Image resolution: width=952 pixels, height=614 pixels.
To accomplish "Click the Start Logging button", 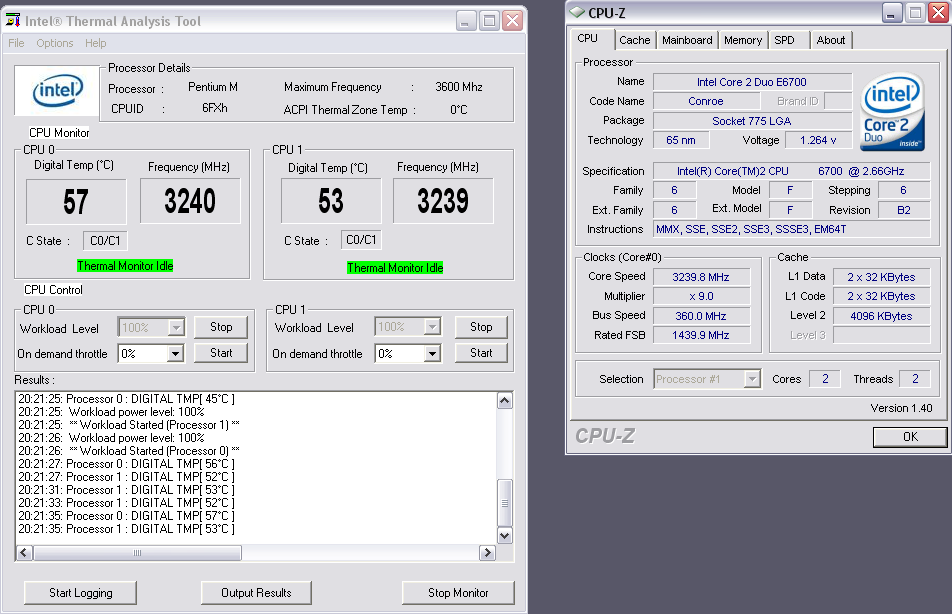I will click(x=81, y=593).
